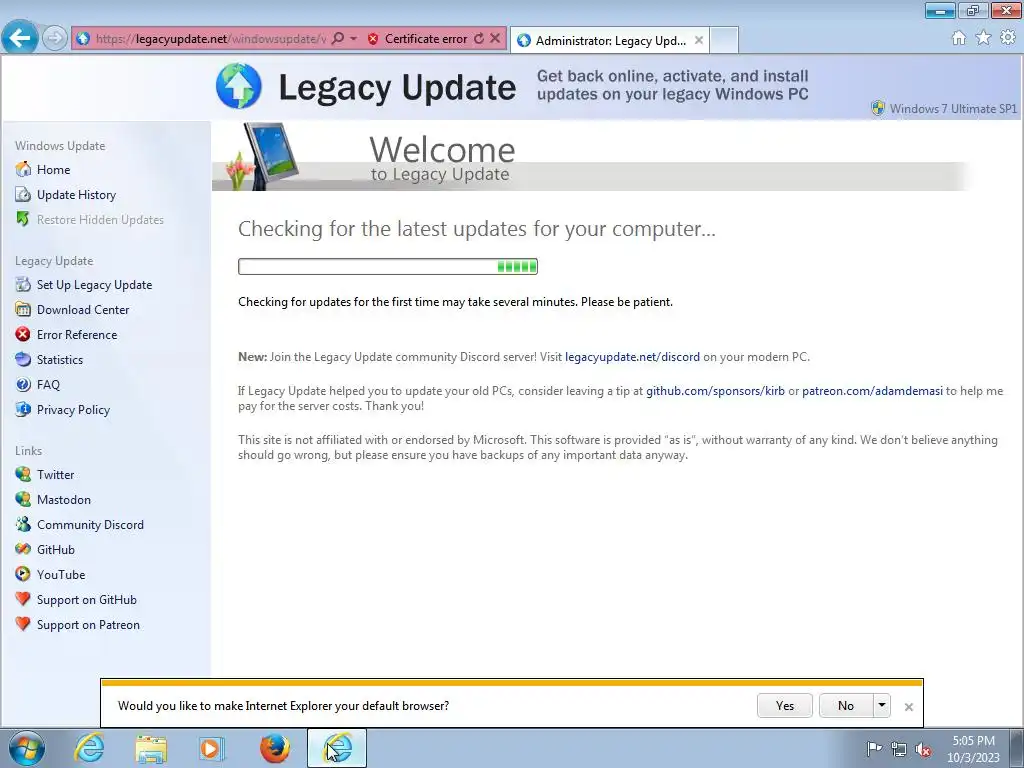Open legacyupdate.net/discord hyperlink
Screen dimensions: 1024x768
[x=632, y=357]
